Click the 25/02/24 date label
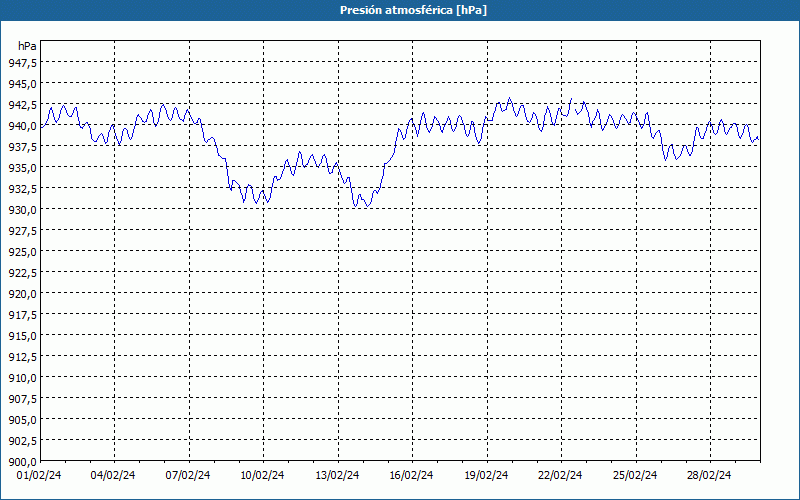Viewport: 800px width, 500px height. [633, 475]
